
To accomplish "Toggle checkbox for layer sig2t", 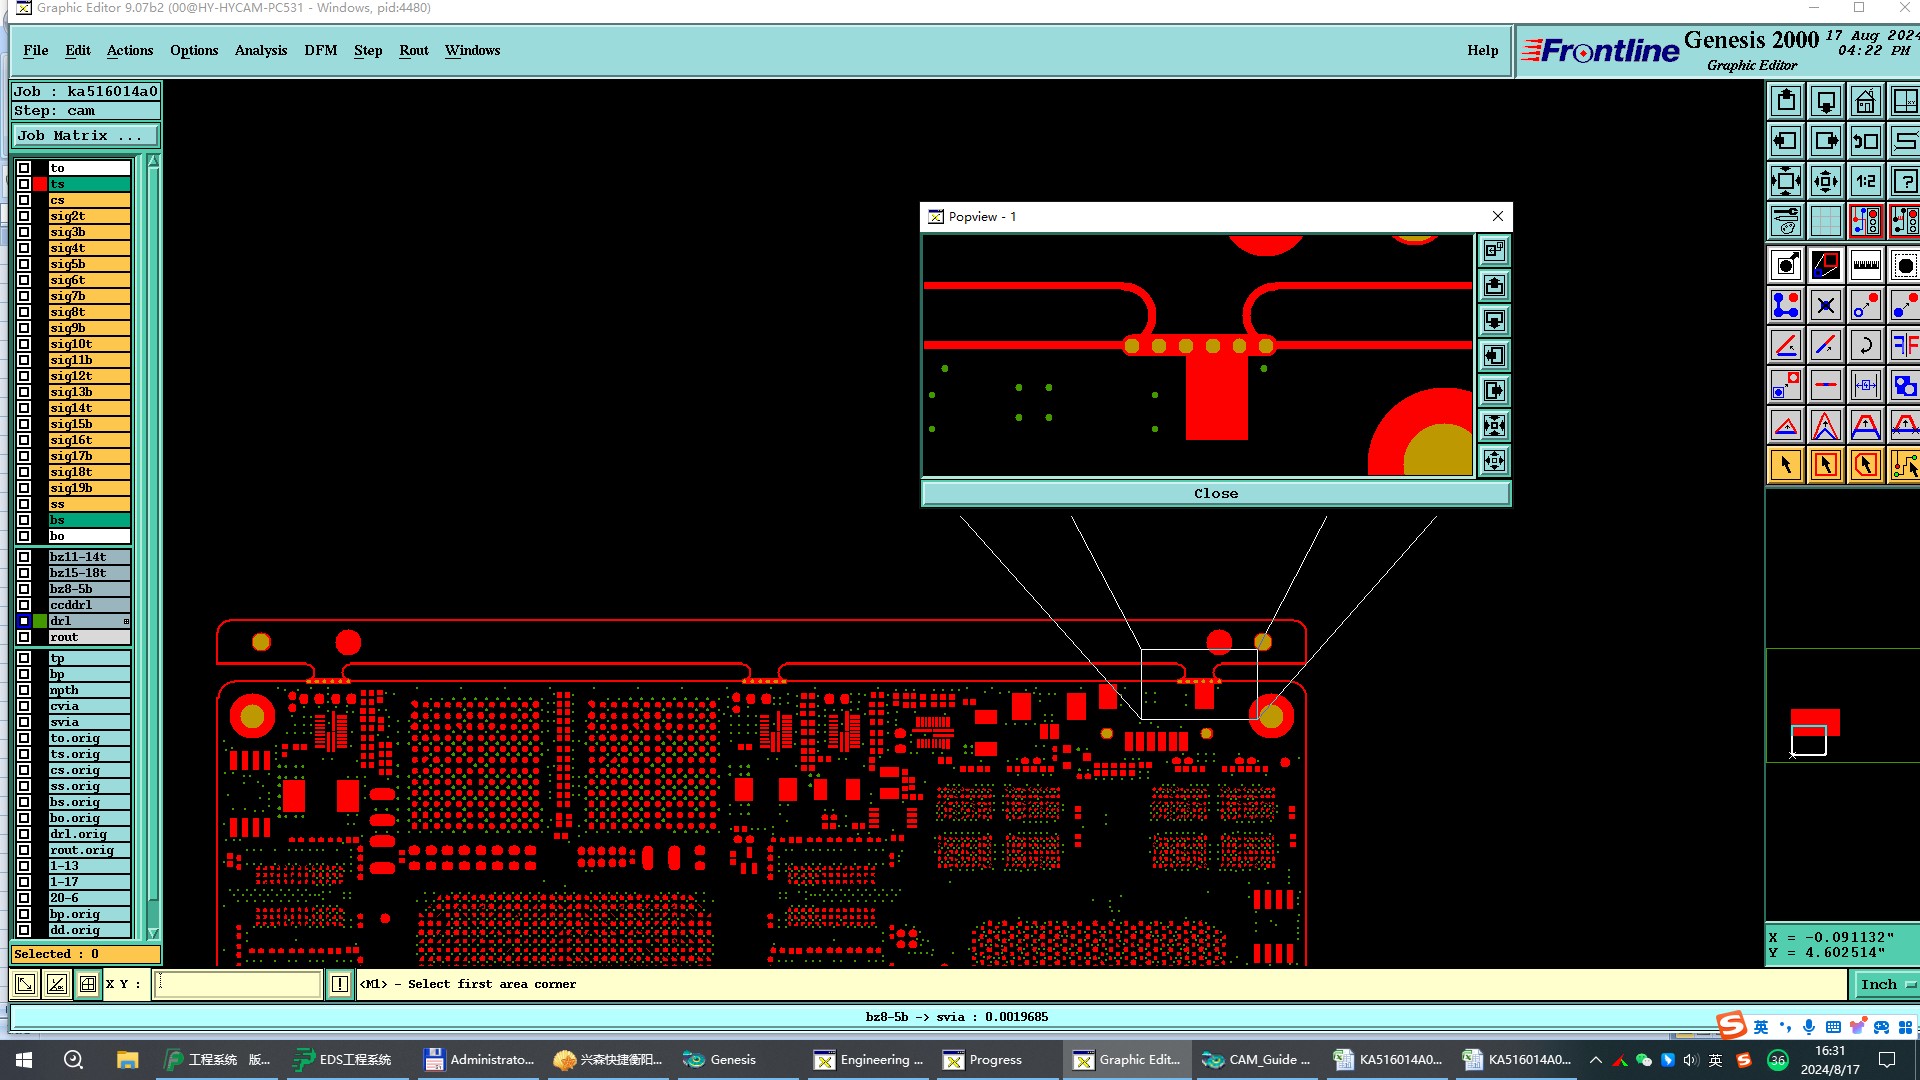I will (x=24, y=216).
